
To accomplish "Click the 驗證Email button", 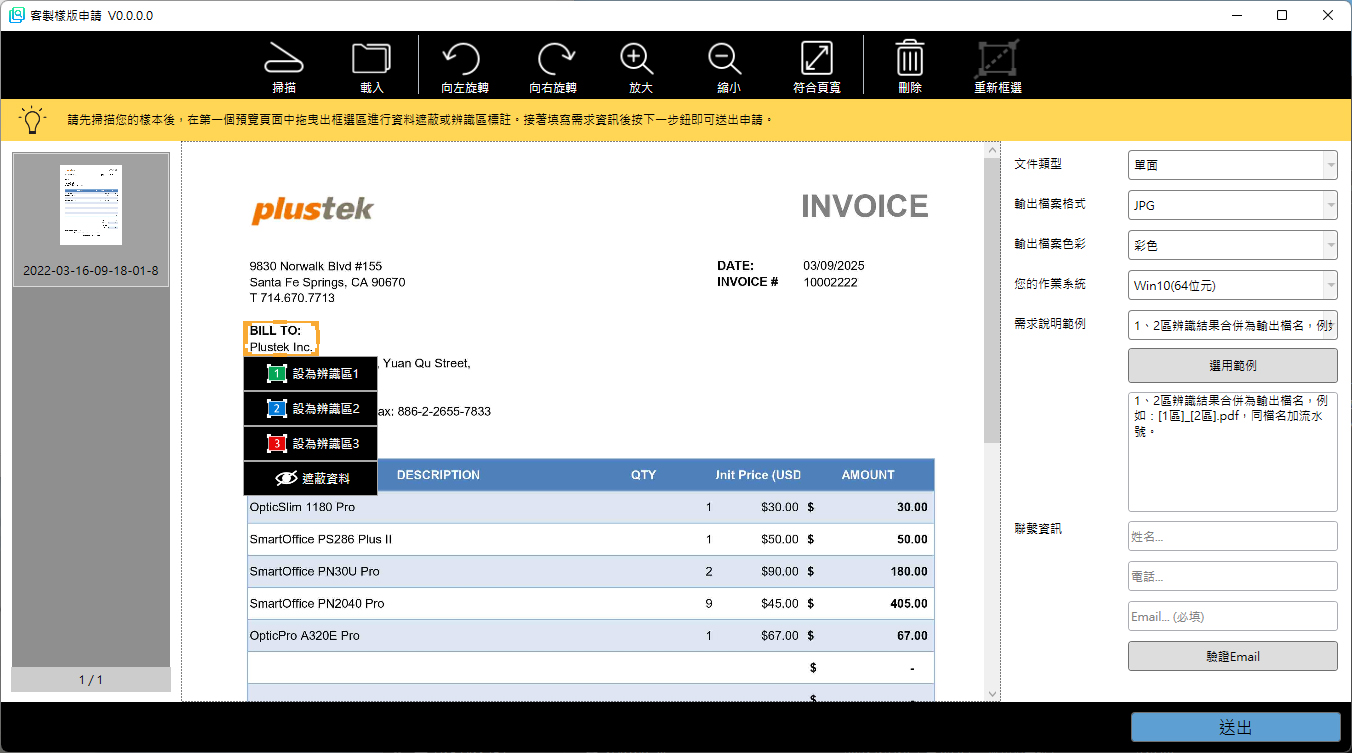I will coord(1232,656).
